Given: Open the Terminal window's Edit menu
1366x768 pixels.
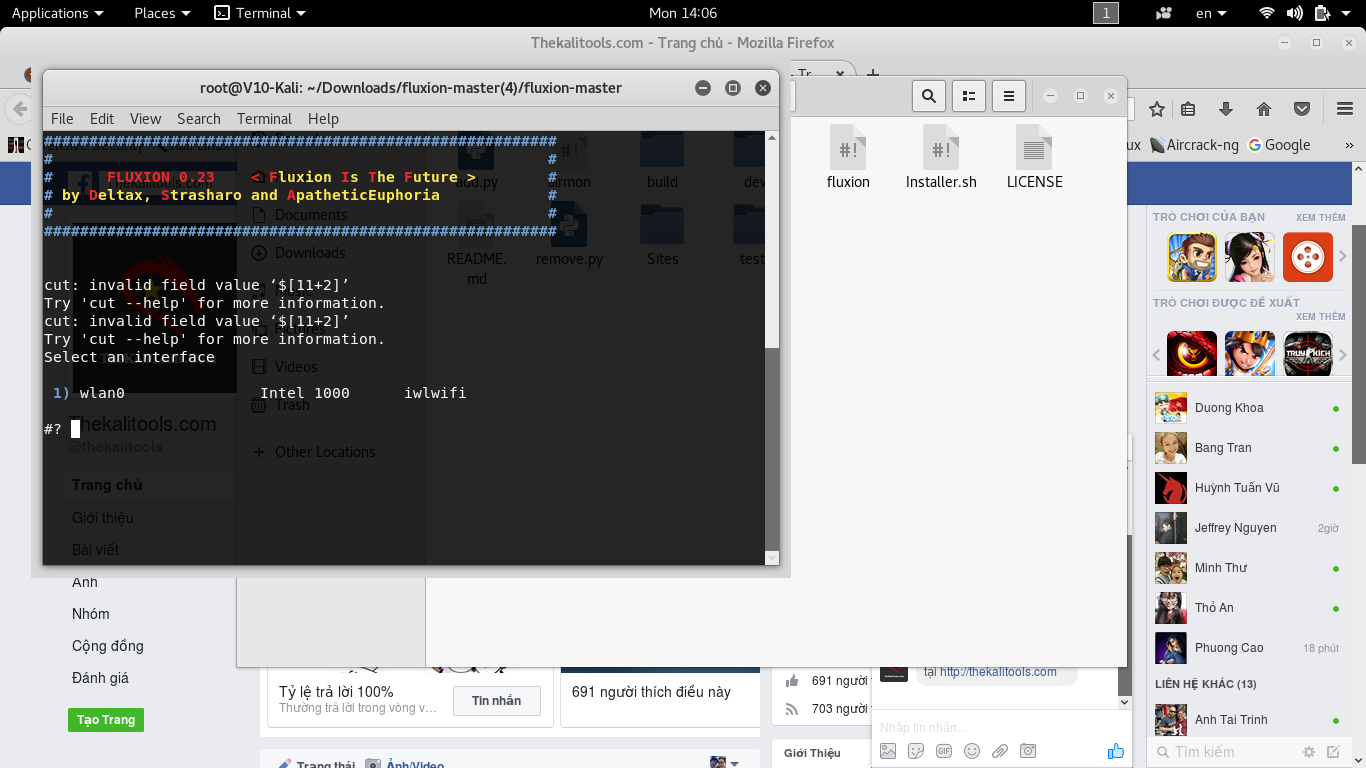Looking at the screenshot, I should (102, 118).
